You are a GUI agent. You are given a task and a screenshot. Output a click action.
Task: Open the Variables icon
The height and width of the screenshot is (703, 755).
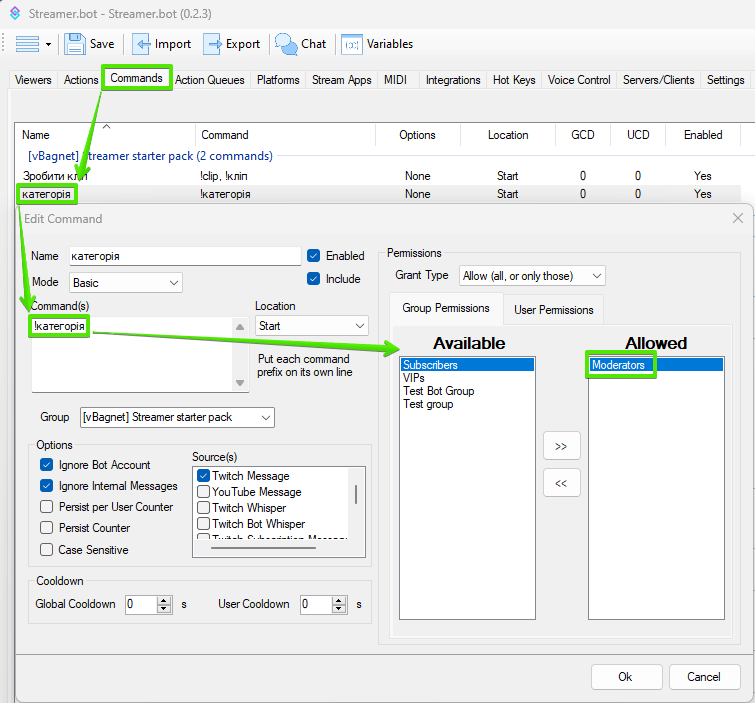pyautogui.click(x=352, y=44)
